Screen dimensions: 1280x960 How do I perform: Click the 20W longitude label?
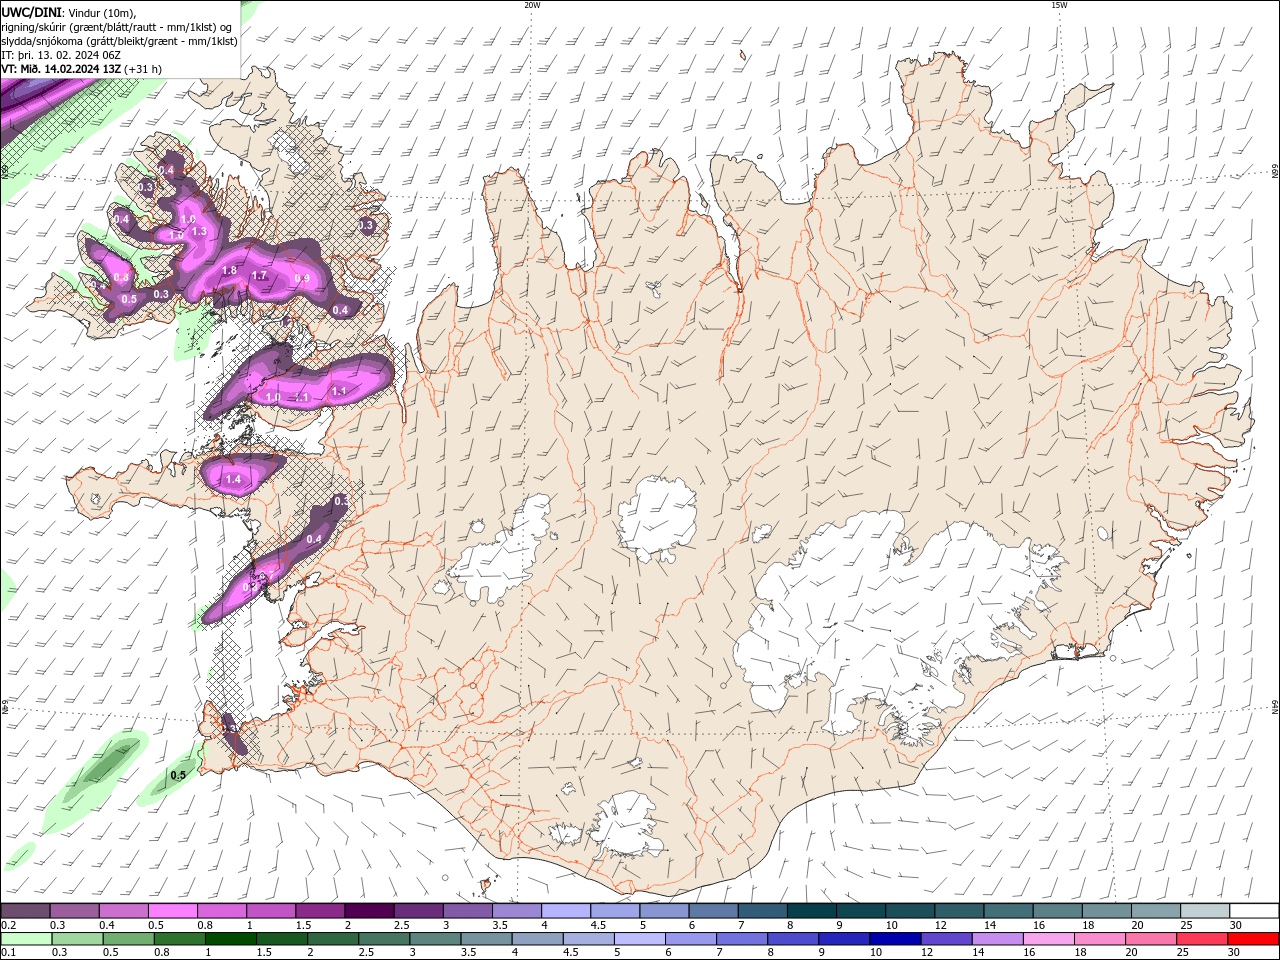pyautogui.click(x=532, y=5)
